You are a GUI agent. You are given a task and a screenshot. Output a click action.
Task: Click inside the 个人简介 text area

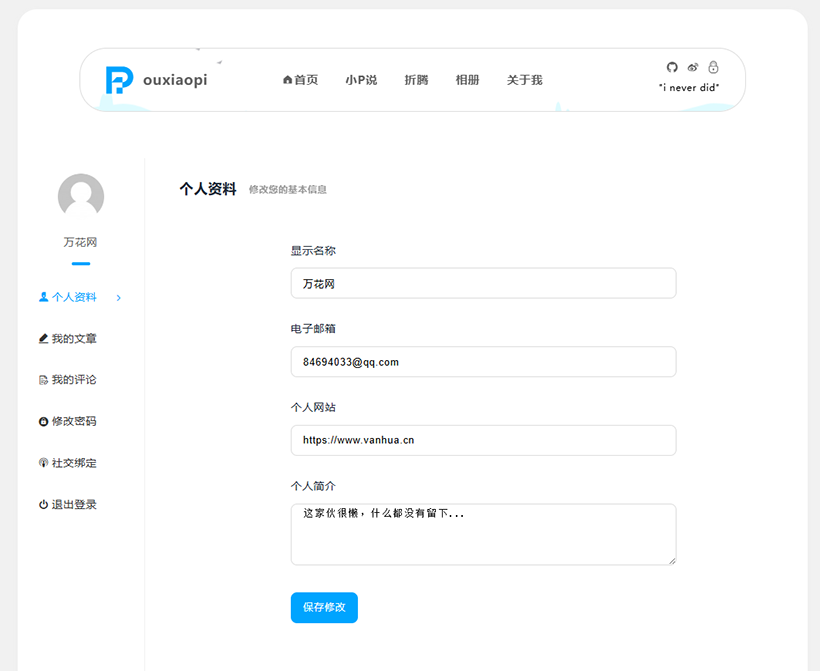click(483, 535)
